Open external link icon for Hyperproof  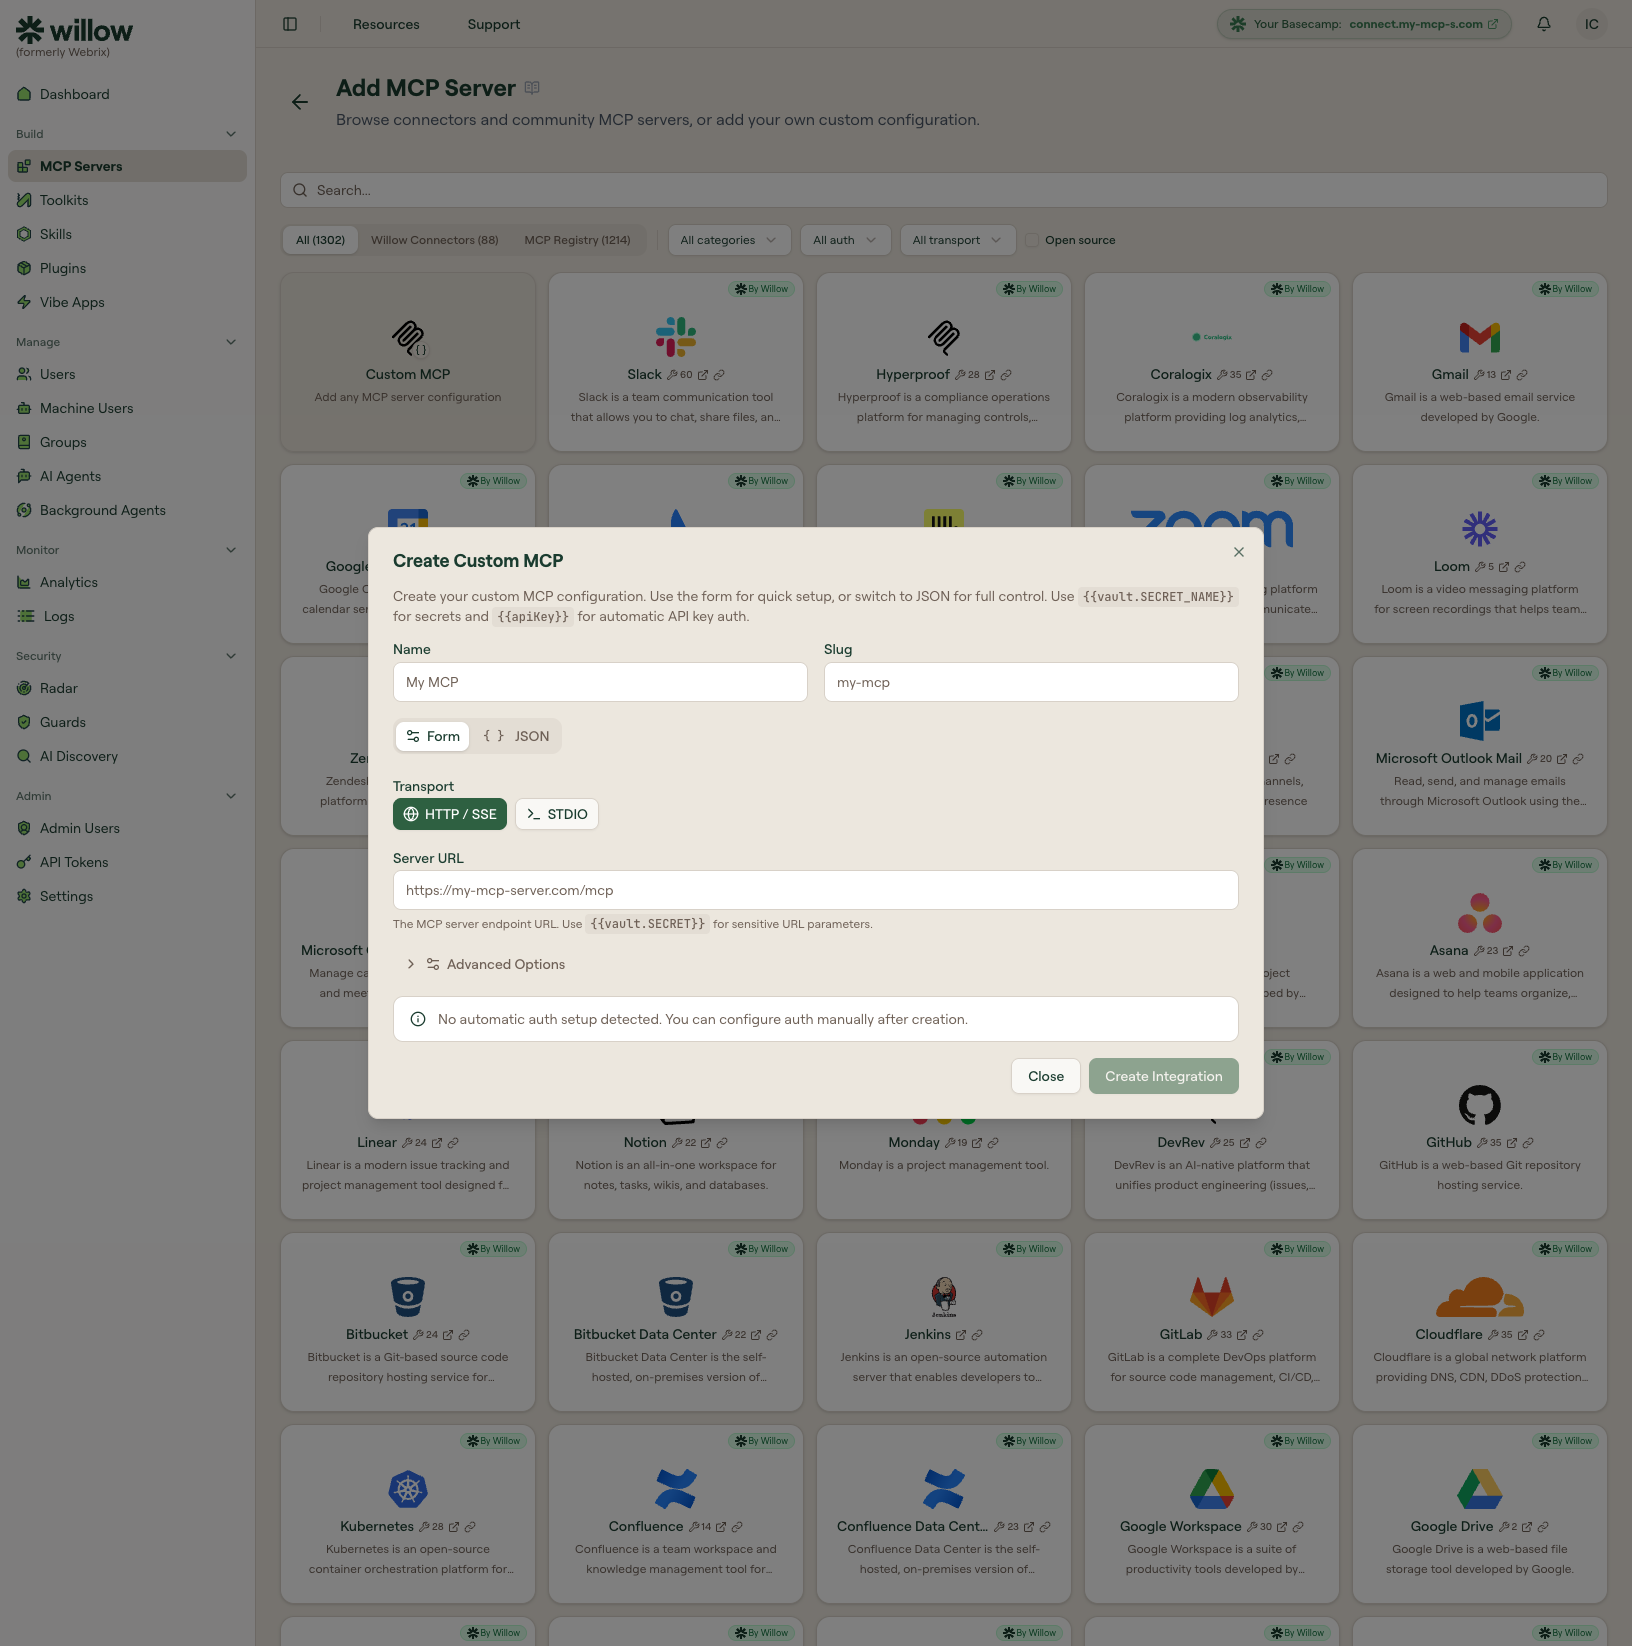click(x=990, y=375)
